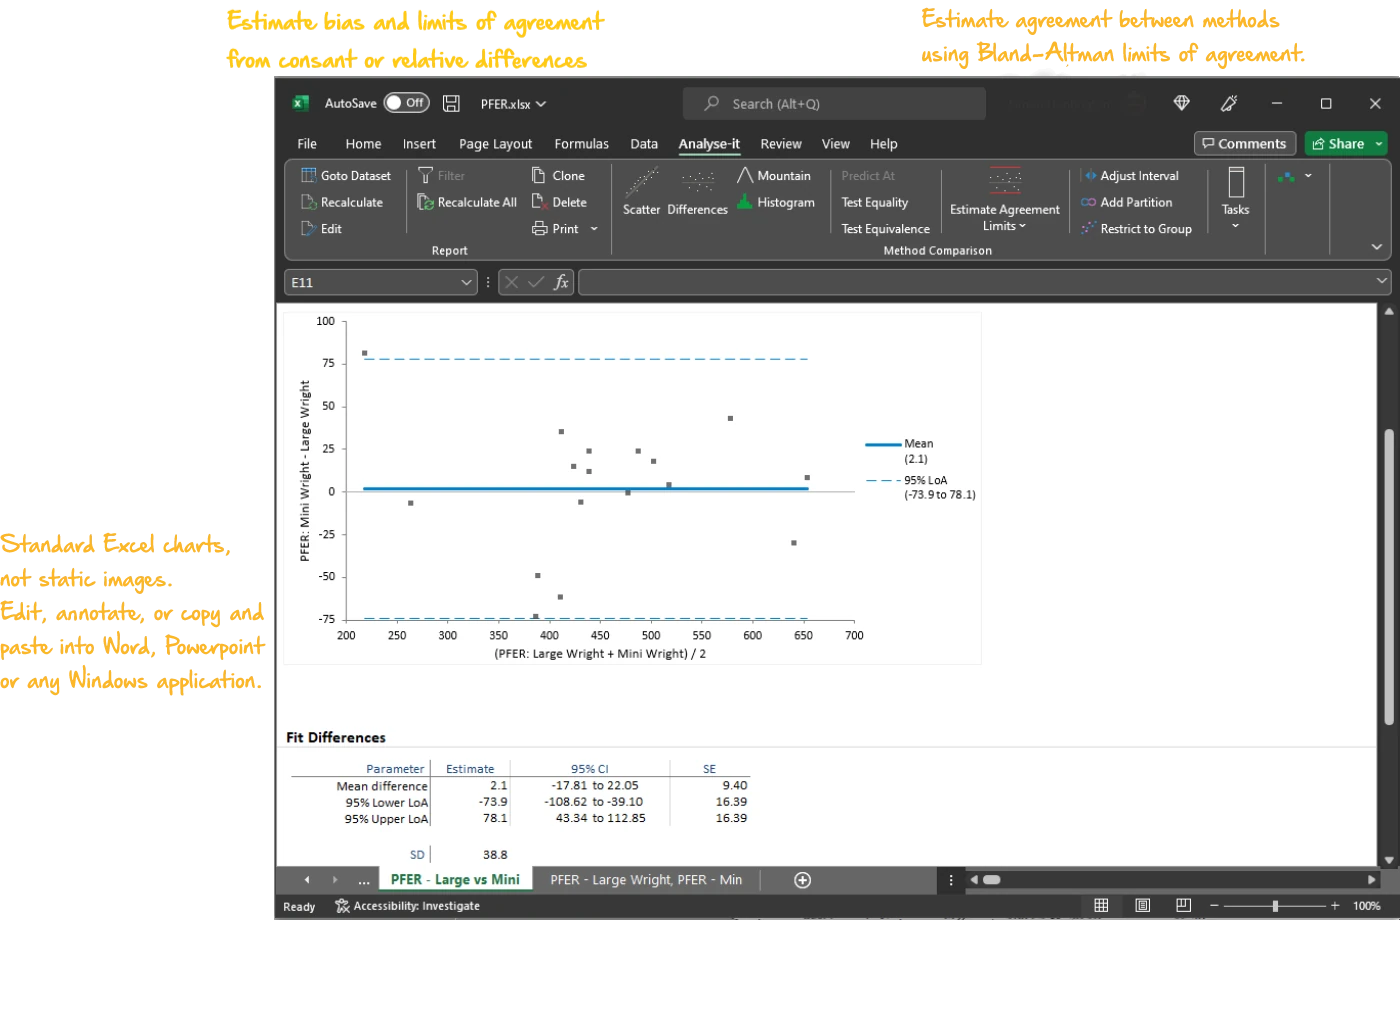Switch to Page Break Preview icon
The height and width of the screenshot is (1009, 1400).
1183,905
